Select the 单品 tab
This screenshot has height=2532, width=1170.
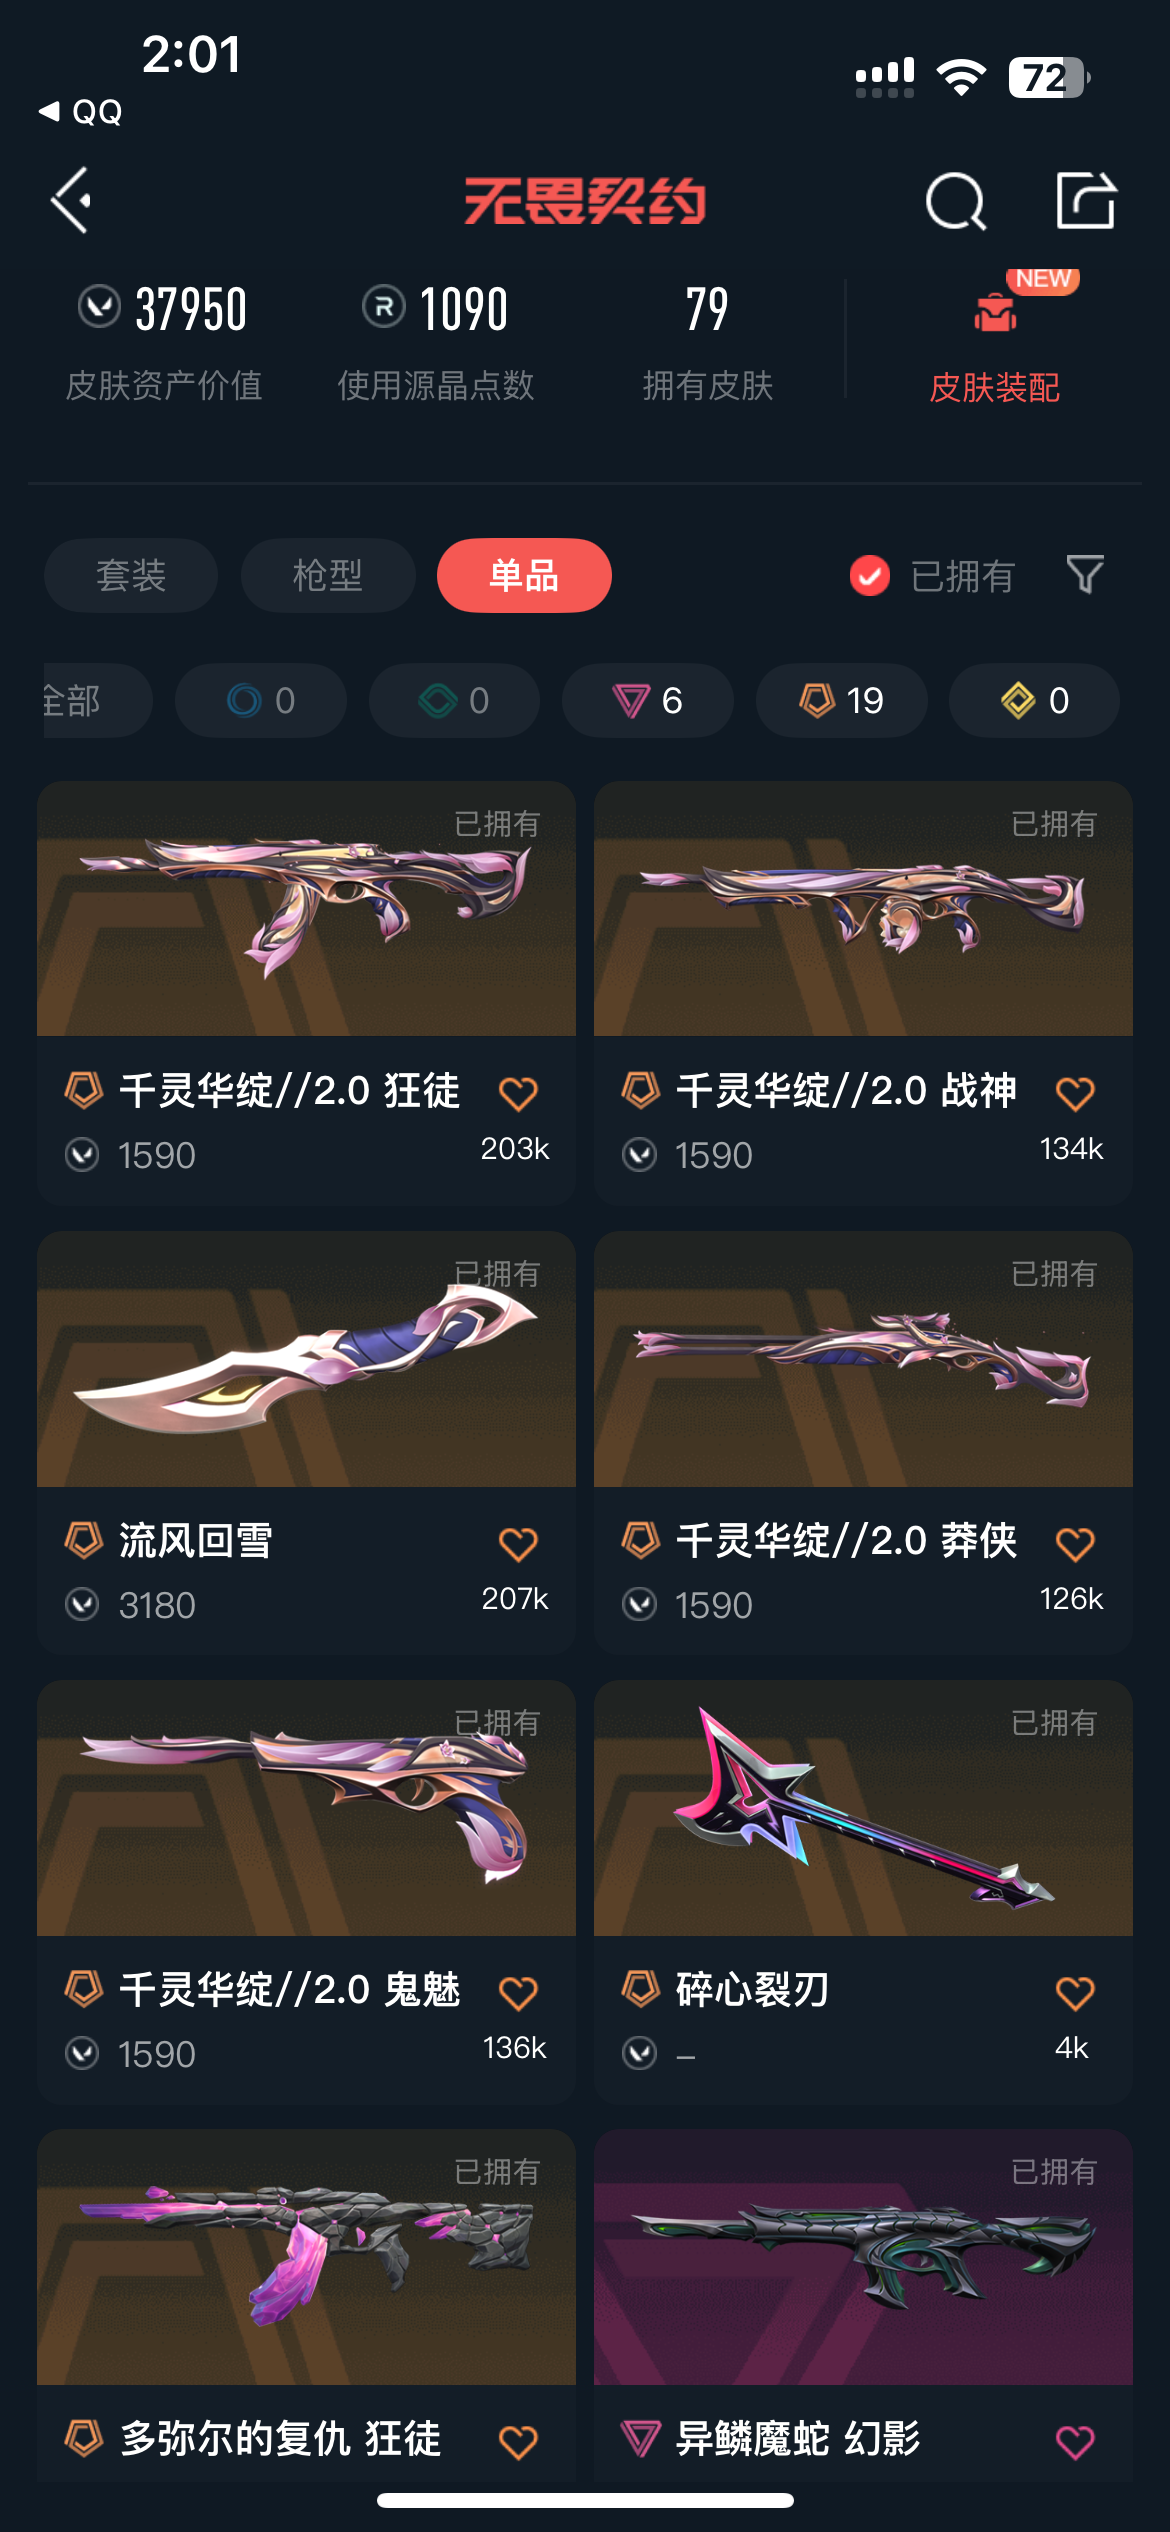(x=524, y=575)
